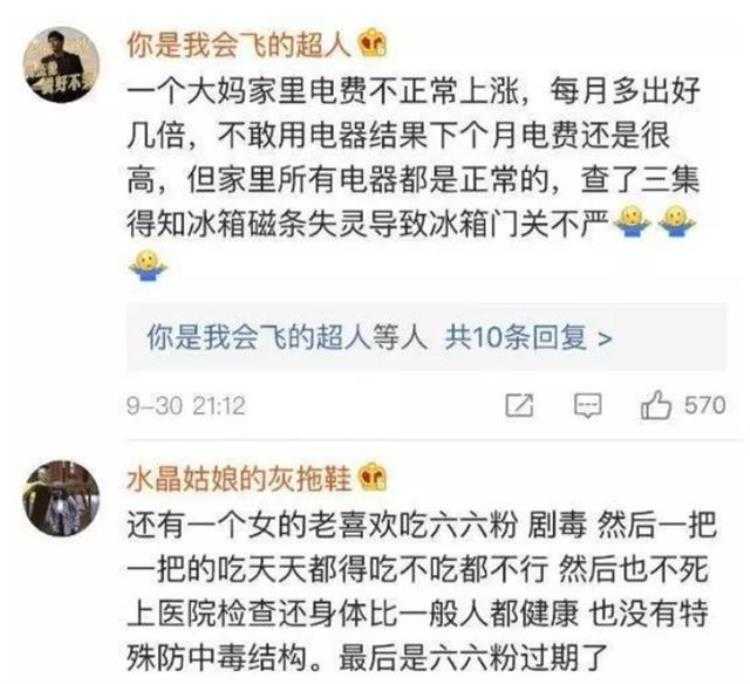This screenshot has height=684, width=750.
Task: Click second shrug emoji on fourth line
Action: coord(677,220)
